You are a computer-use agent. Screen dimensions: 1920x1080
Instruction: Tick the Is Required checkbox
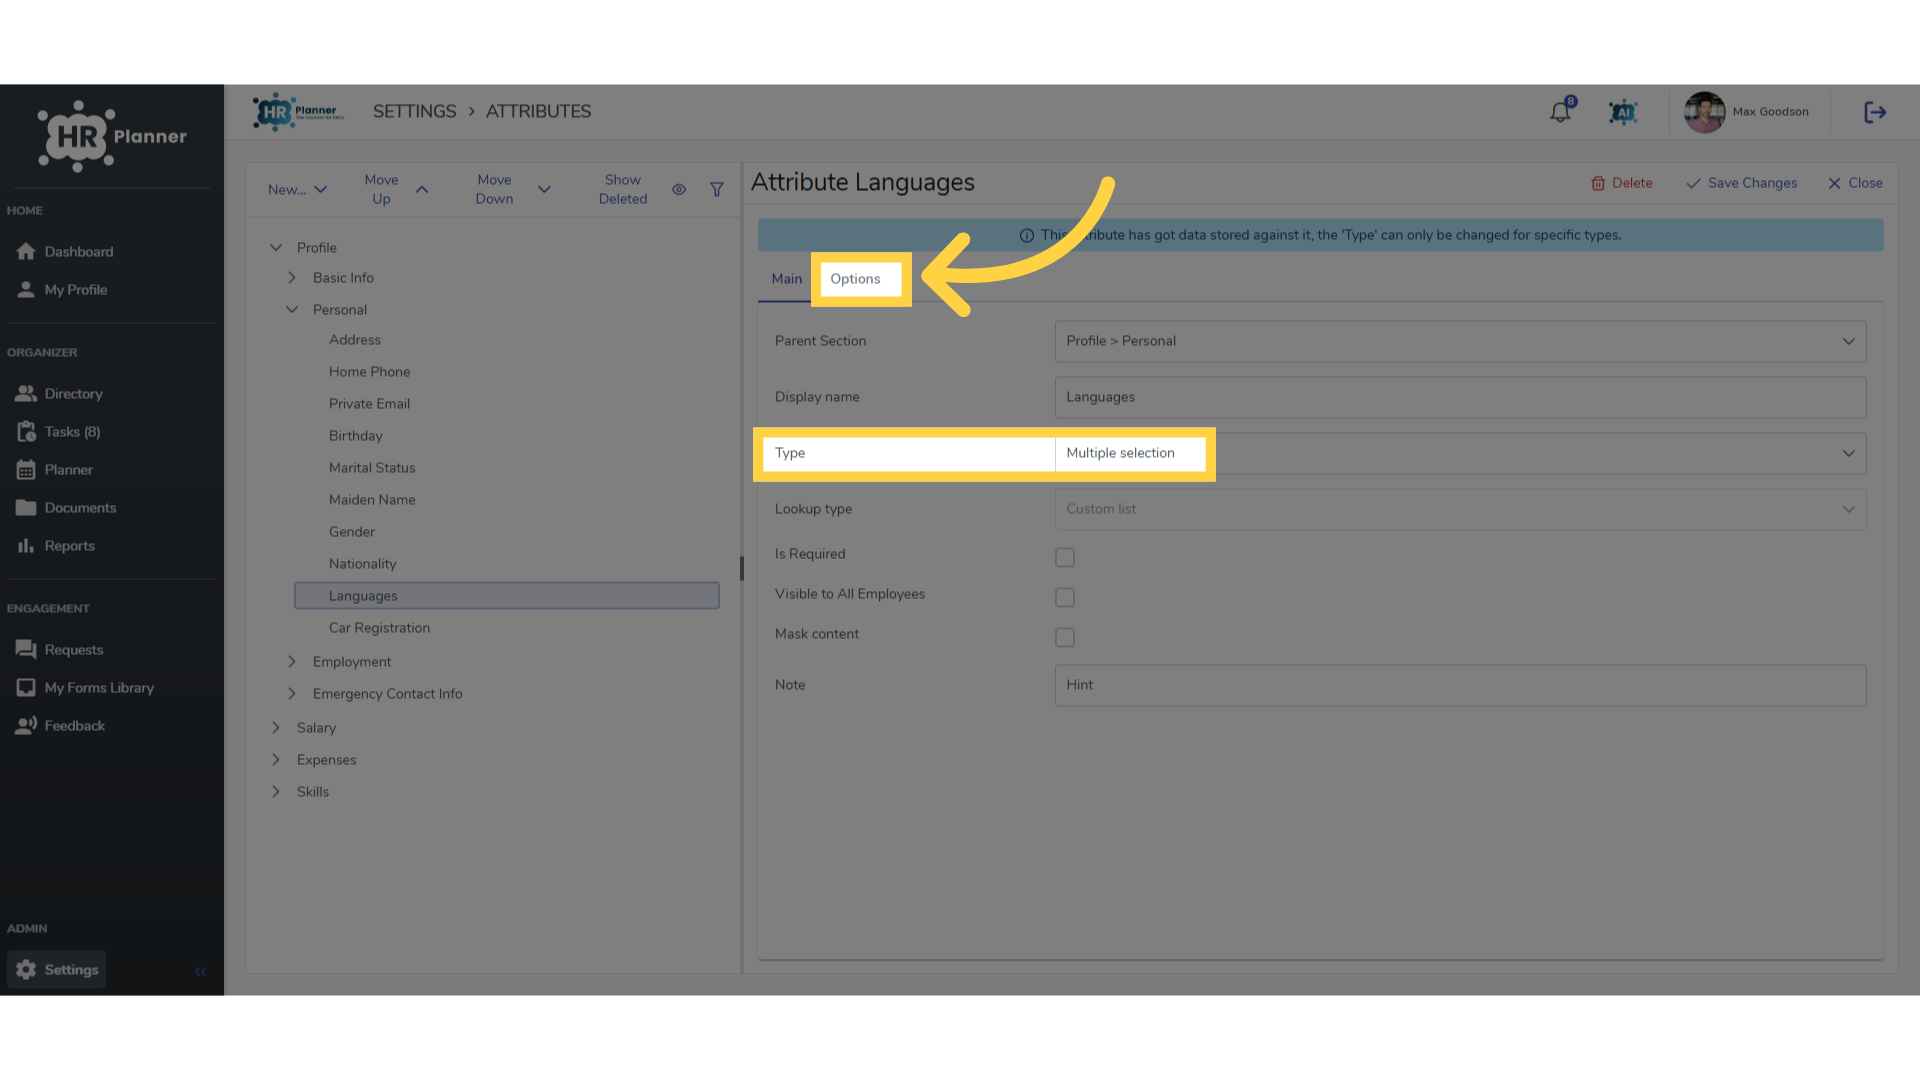point(1065,557)
